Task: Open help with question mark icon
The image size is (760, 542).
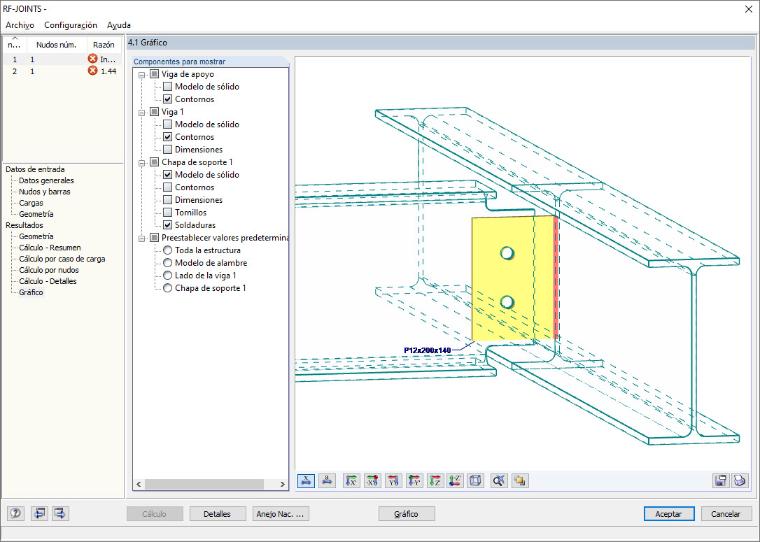Action: (x=16, y=513)
